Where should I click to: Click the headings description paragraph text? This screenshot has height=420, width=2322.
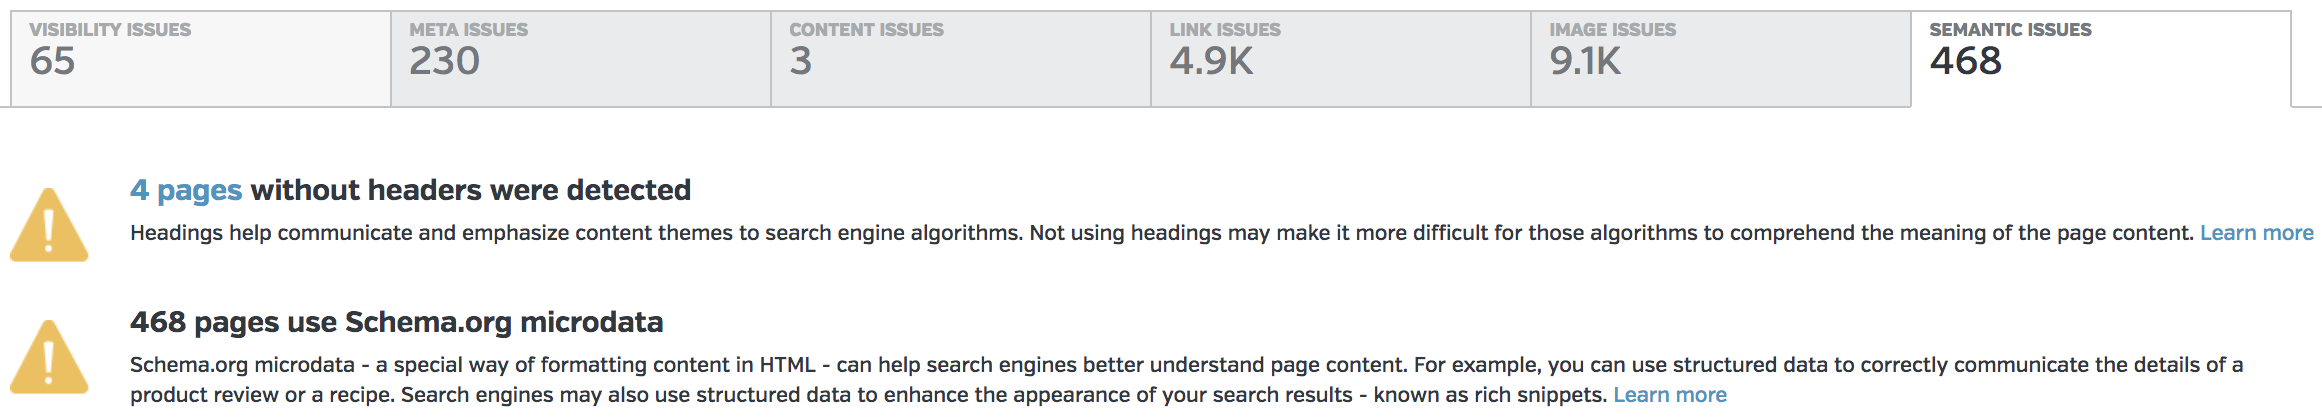click(x=1100, y=233)
